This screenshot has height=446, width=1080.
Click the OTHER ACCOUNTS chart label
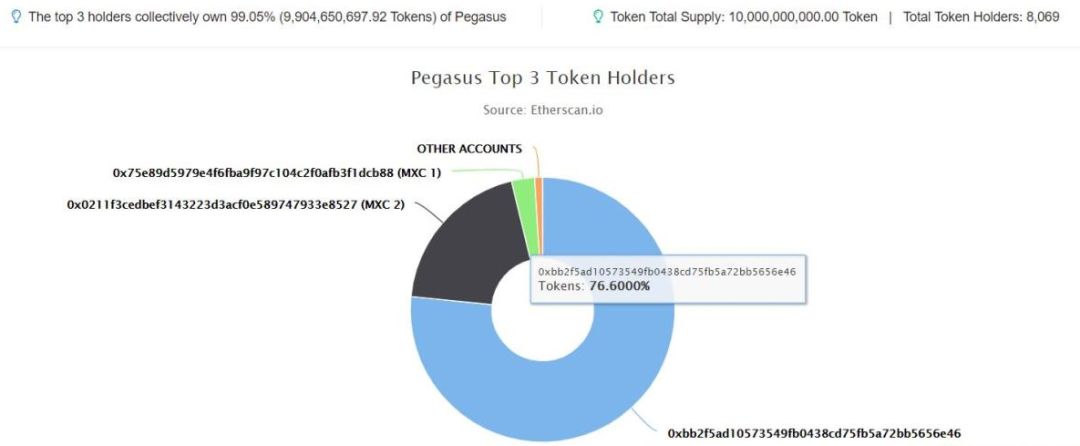tap(469, 149)
